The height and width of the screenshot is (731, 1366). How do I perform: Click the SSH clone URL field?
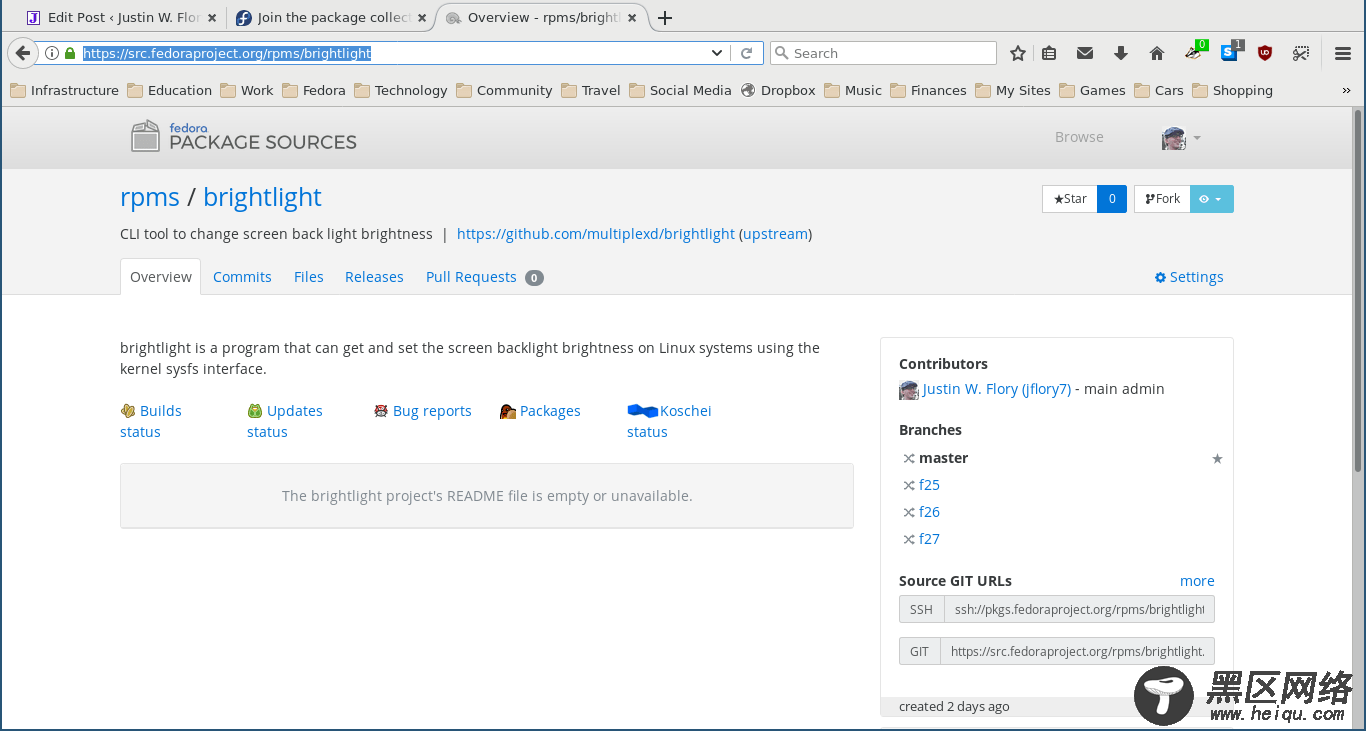point(1079,609)
